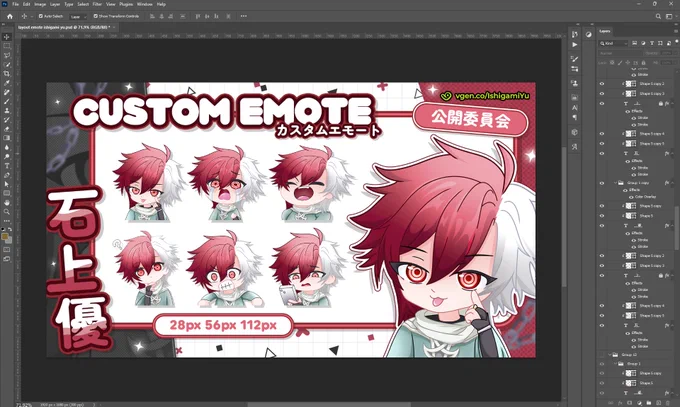The width and height of the screenshot is (680, 407).
Task: Click the lock all layers padlock icon
Action: pyautogui.click(x=643, y=62)
